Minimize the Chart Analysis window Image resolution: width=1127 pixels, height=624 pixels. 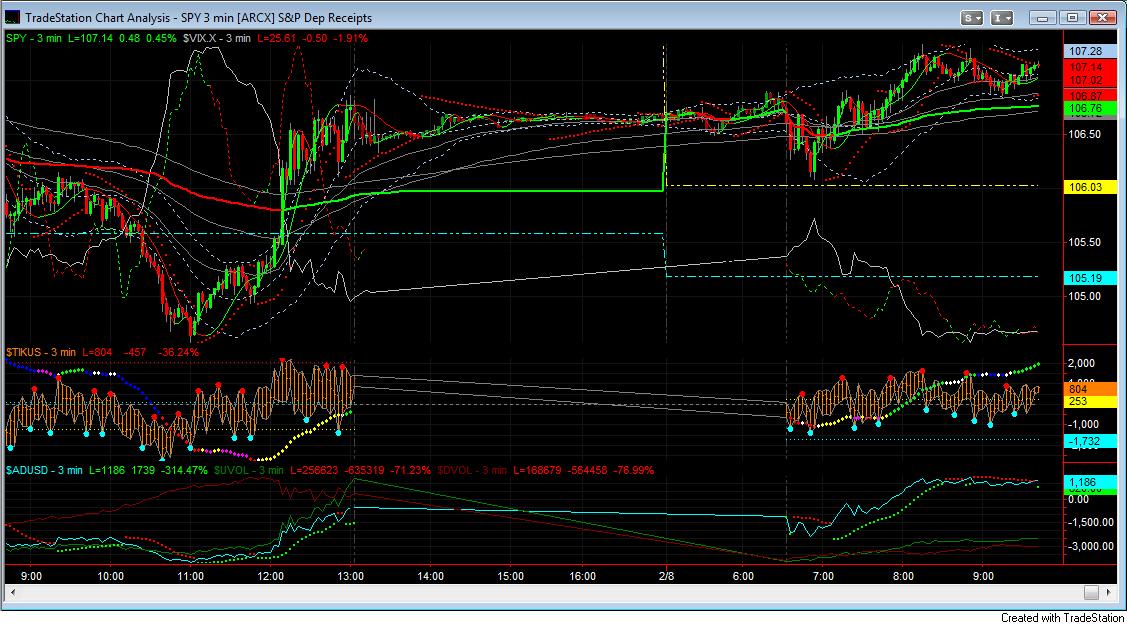[1044, 17]
